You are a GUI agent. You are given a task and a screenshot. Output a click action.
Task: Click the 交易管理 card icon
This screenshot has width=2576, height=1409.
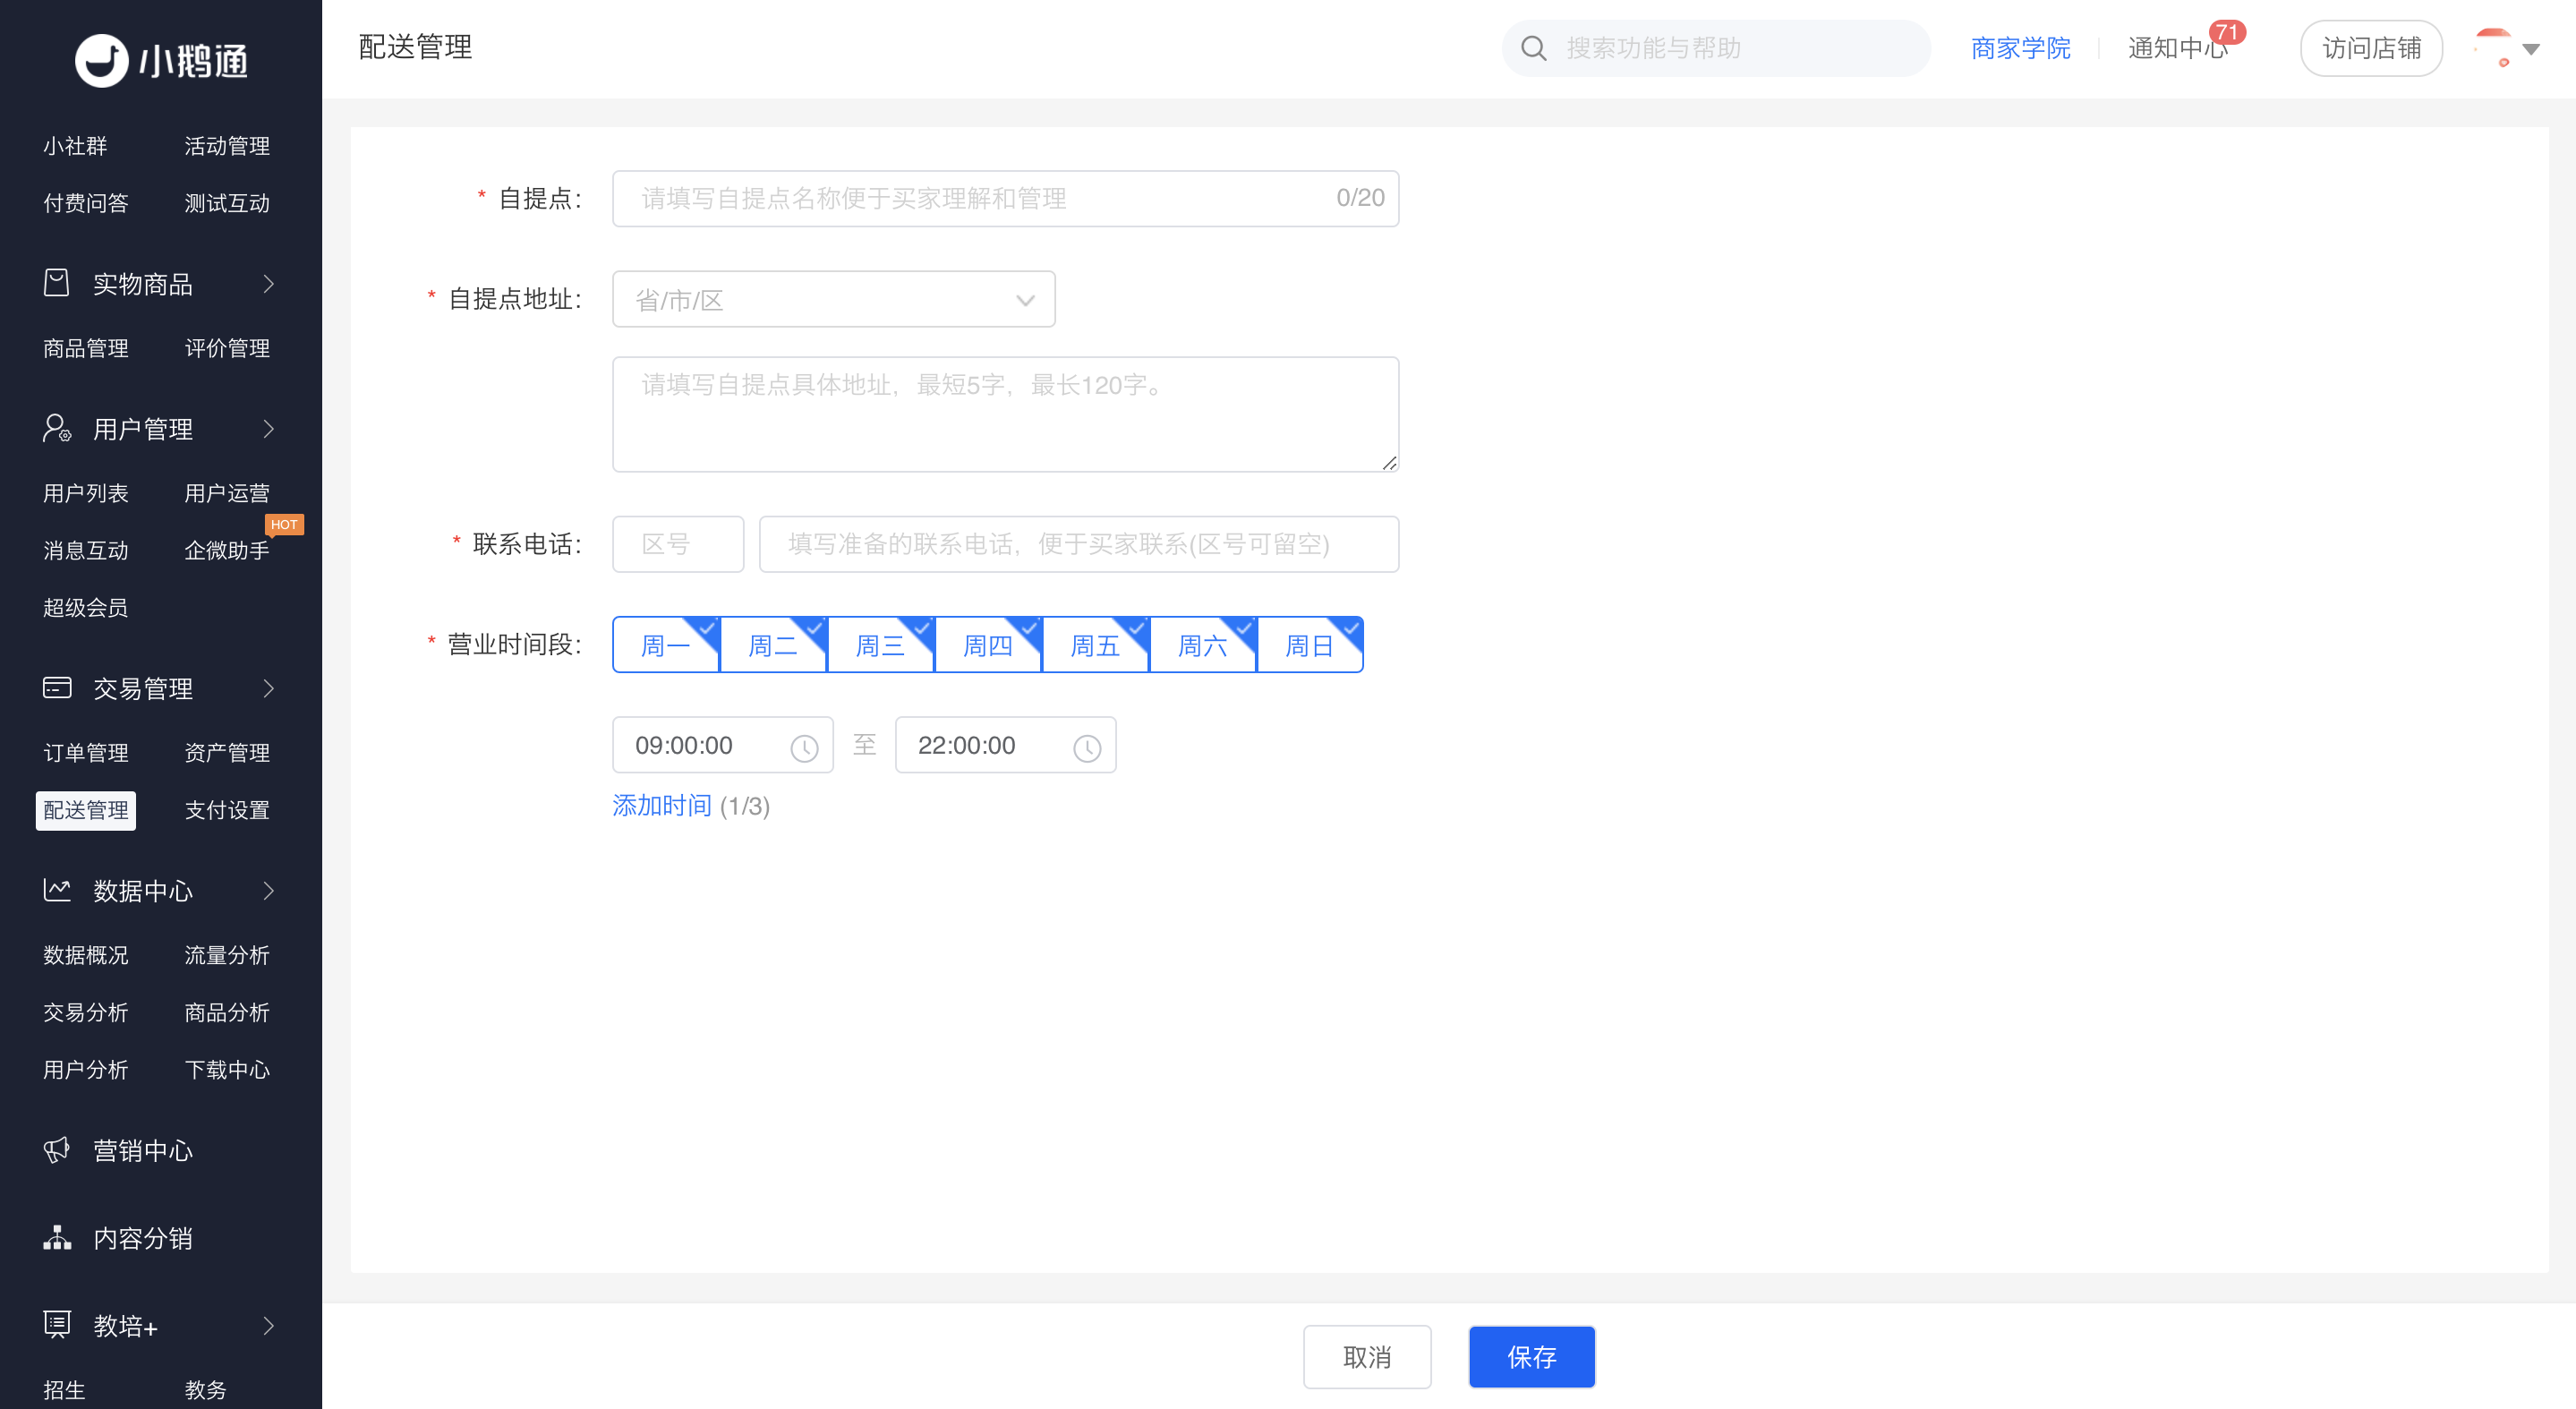coord(57,688)
